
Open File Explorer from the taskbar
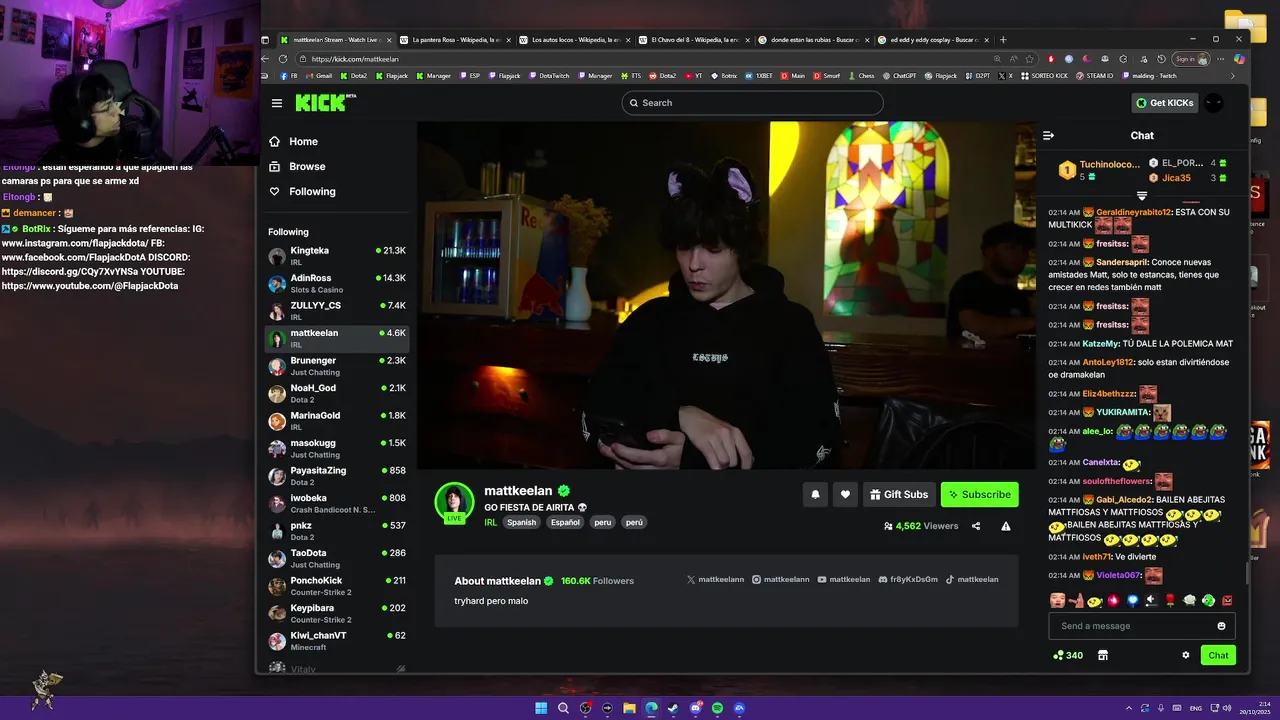(629, 708)
